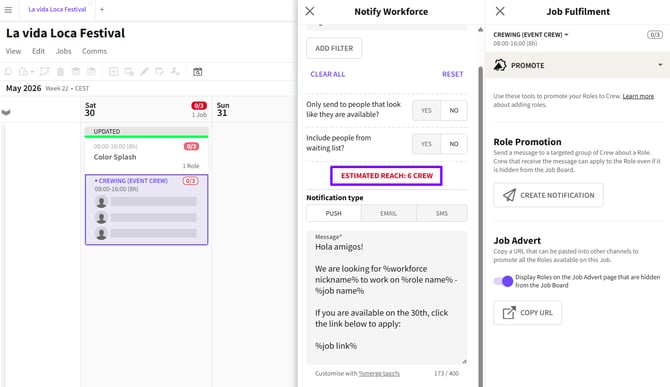Click the assign person toolbar icon

pos(175,72)
